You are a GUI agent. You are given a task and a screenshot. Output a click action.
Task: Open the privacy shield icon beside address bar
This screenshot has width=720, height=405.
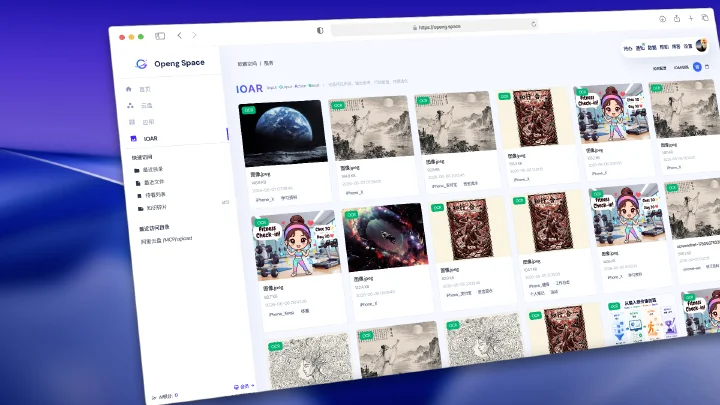point(320,30)
